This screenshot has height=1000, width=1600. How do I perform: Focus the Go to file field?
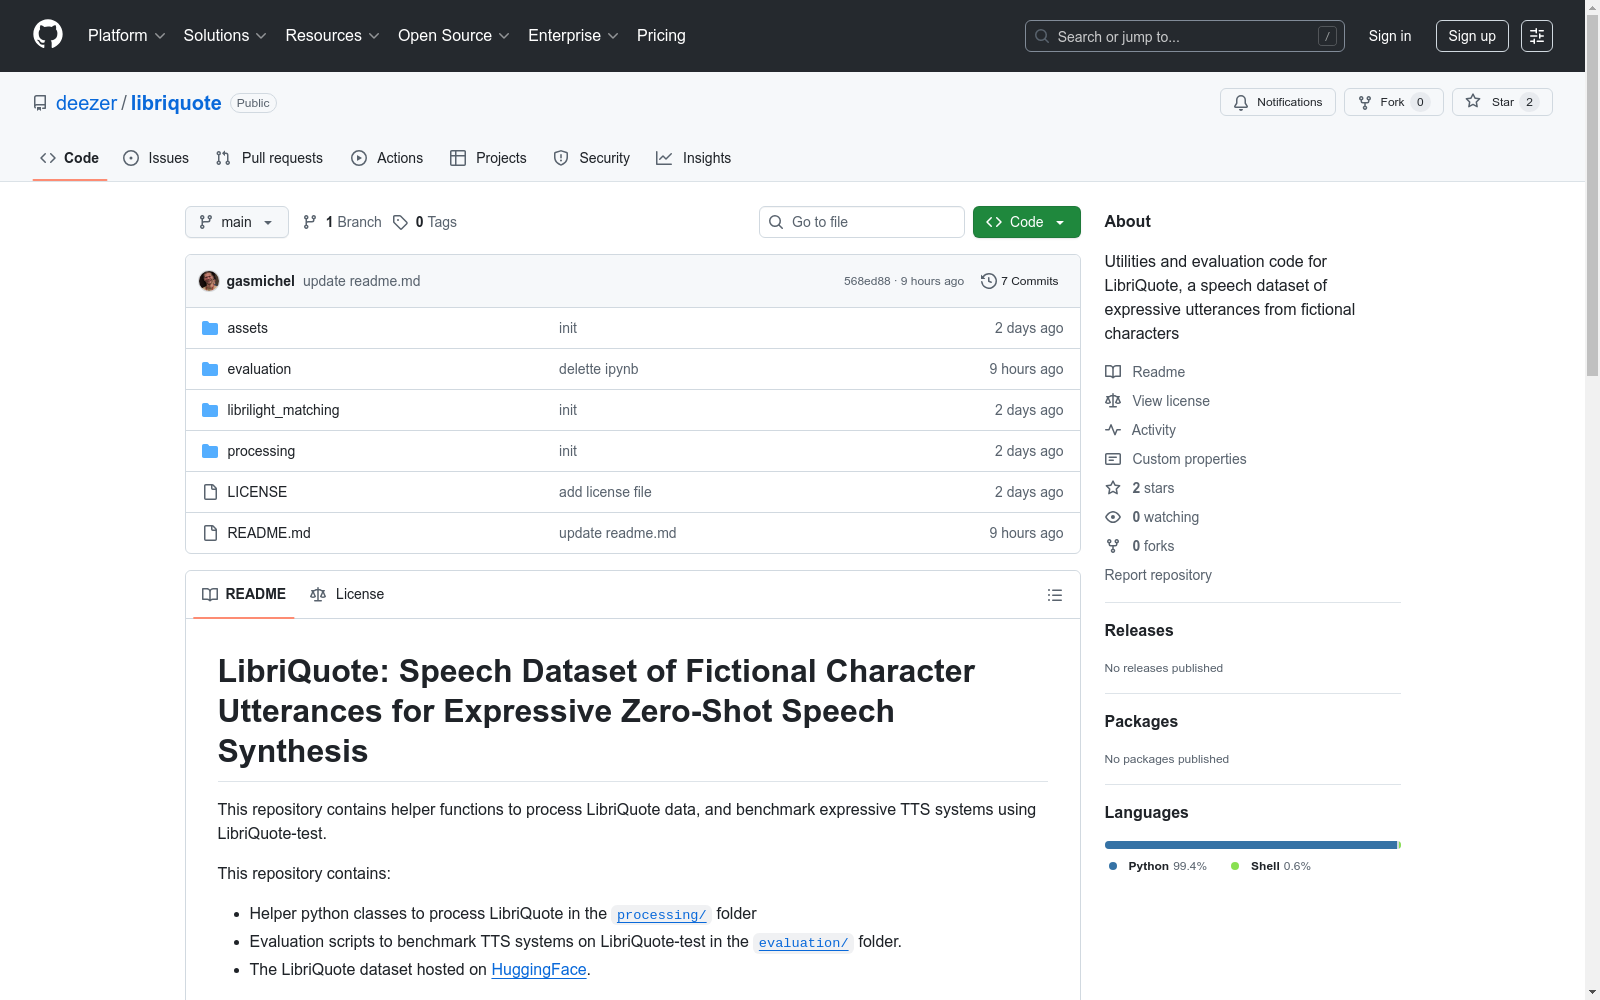(862, 222)
